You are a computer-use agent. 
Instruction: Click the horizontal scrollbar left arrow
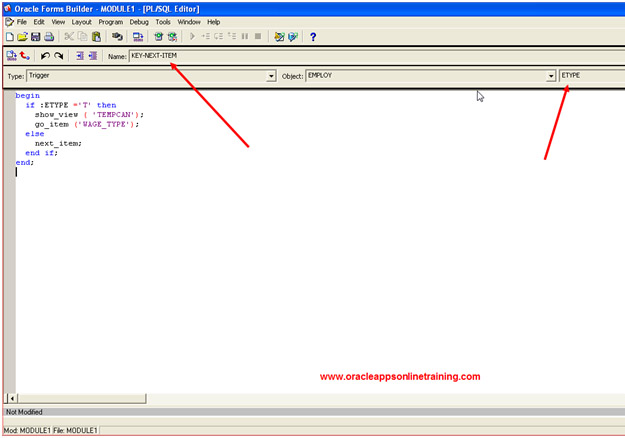tap(11, 398)
